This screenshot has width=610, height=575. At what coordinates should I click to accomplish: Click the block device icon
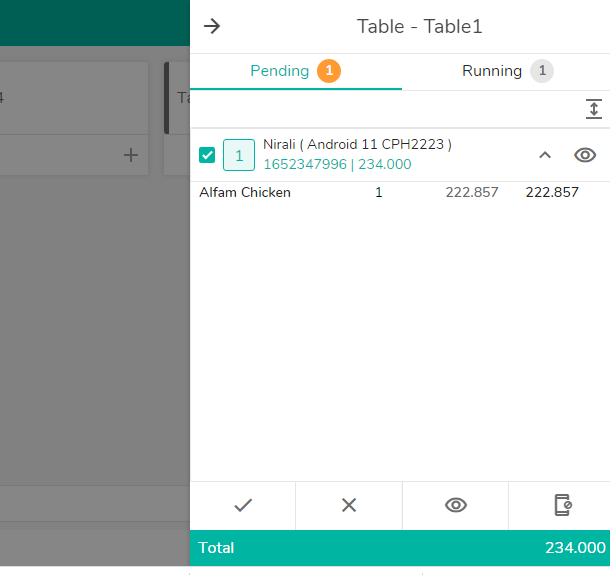[x=563, y=505]
